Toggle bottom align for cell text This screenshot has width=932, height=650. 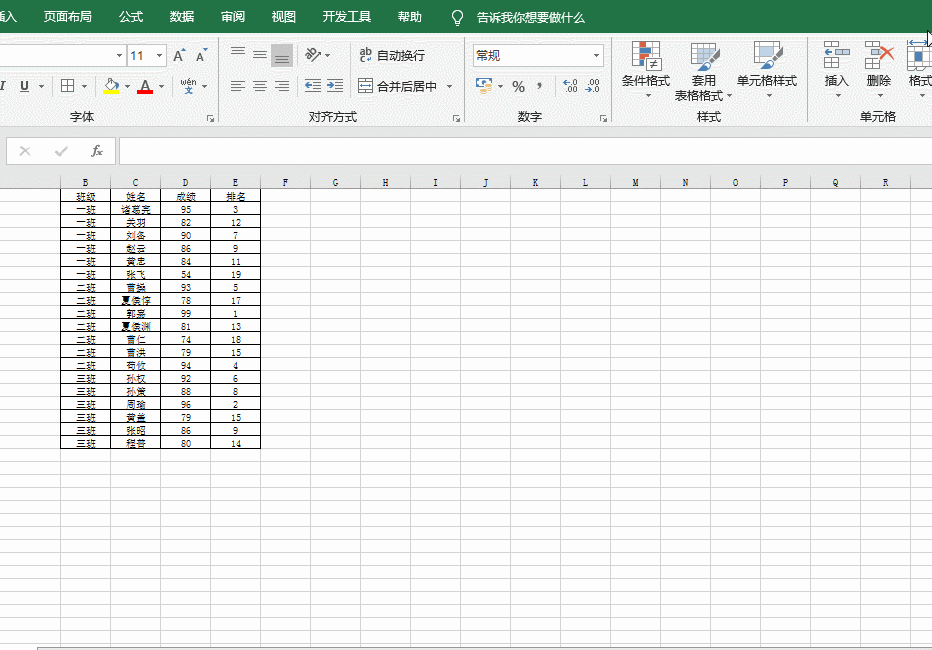tap(282, 55)
